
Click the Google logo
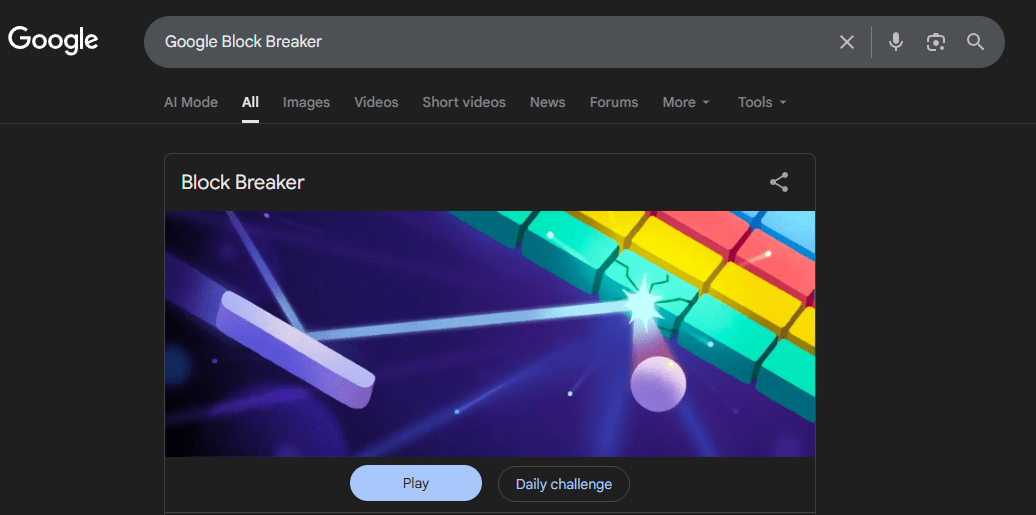[53, 40]
